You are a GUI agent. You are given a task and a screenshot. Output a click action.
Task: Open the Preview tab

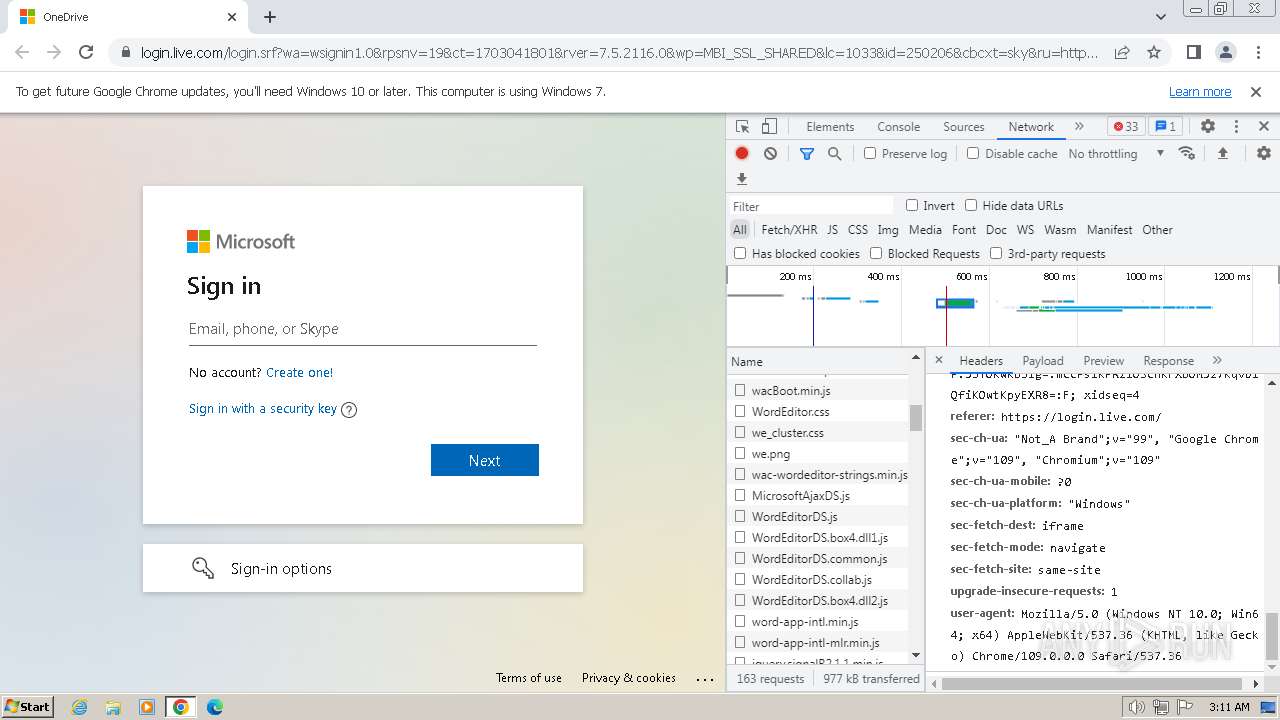coord(1104,361)
